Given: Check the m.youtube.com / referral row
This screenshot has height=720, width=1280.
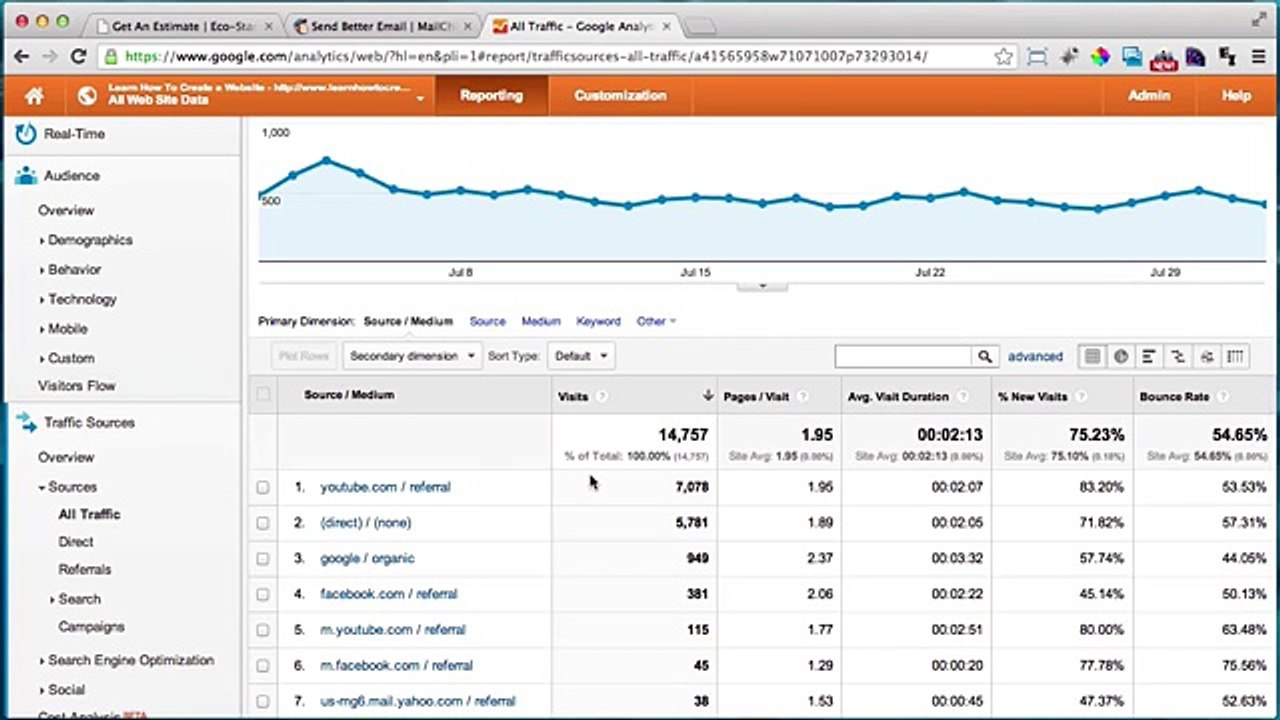Looking at the screenshot, I should 263,630.
